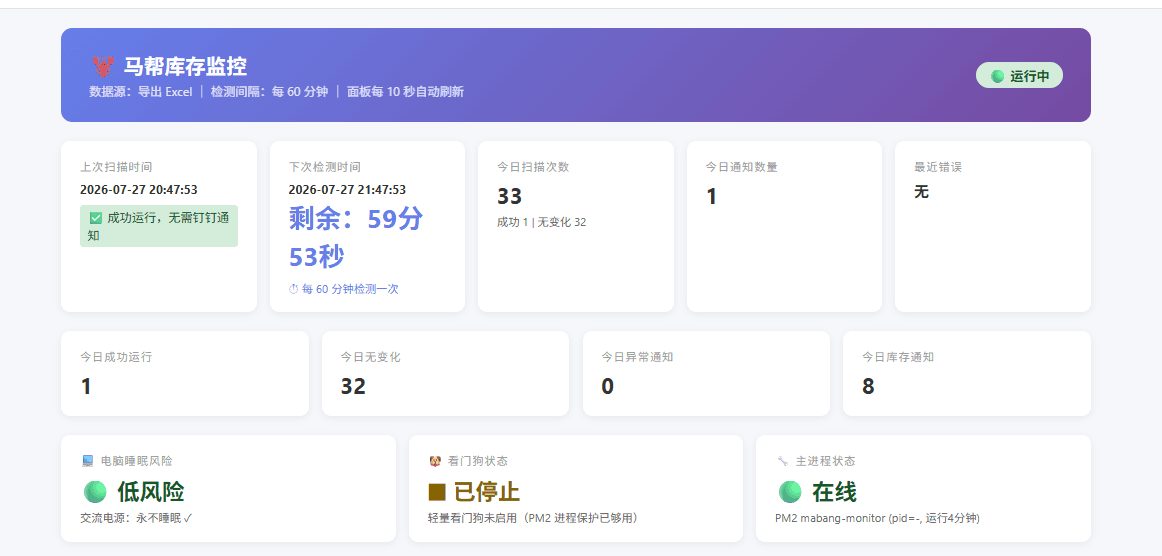Viewport: 1162px width, 556px height.
Task: Click the green checkmark icon in 成功运行 notice
Action: (96, 218)
